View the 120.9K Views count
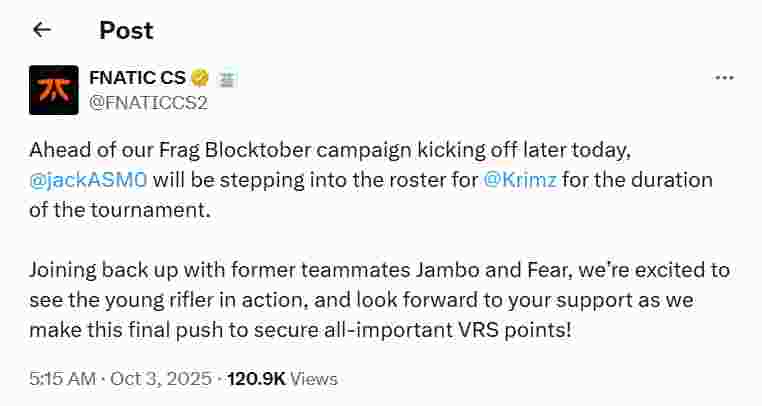This screenshot has width=762, height=406. click(x=282, y=379)
